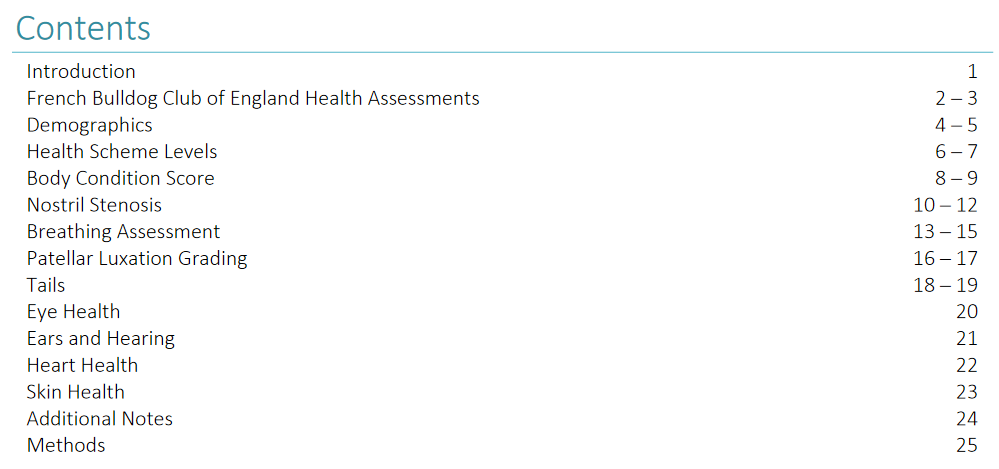The height and width of the screenshot is (469, 999).
Task: Select the Skin Health entry
Action: coord(76,392)
